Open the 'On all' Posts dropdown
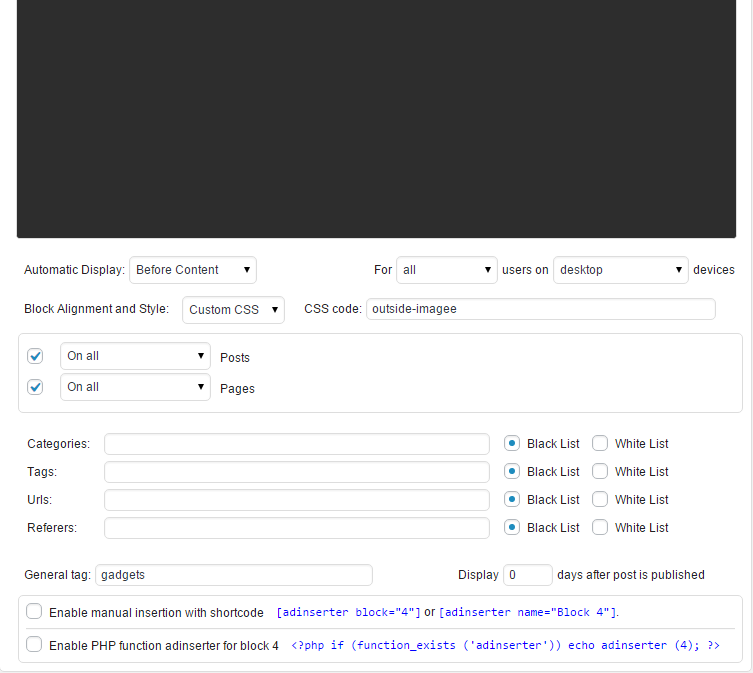Image resolution: width=753 pixels, height=673 pixels. click(135, 356)
